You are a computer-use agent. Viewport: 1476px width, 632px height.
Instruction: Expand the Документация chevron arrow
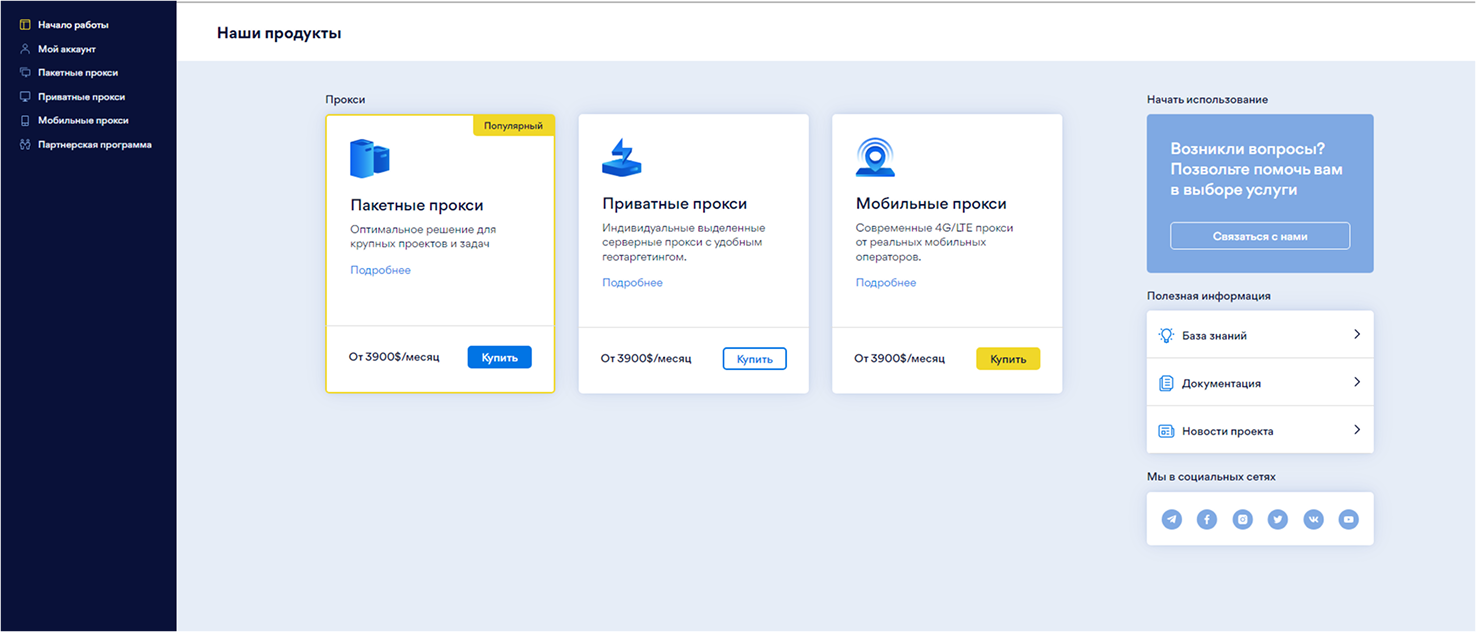[1356, 382]
